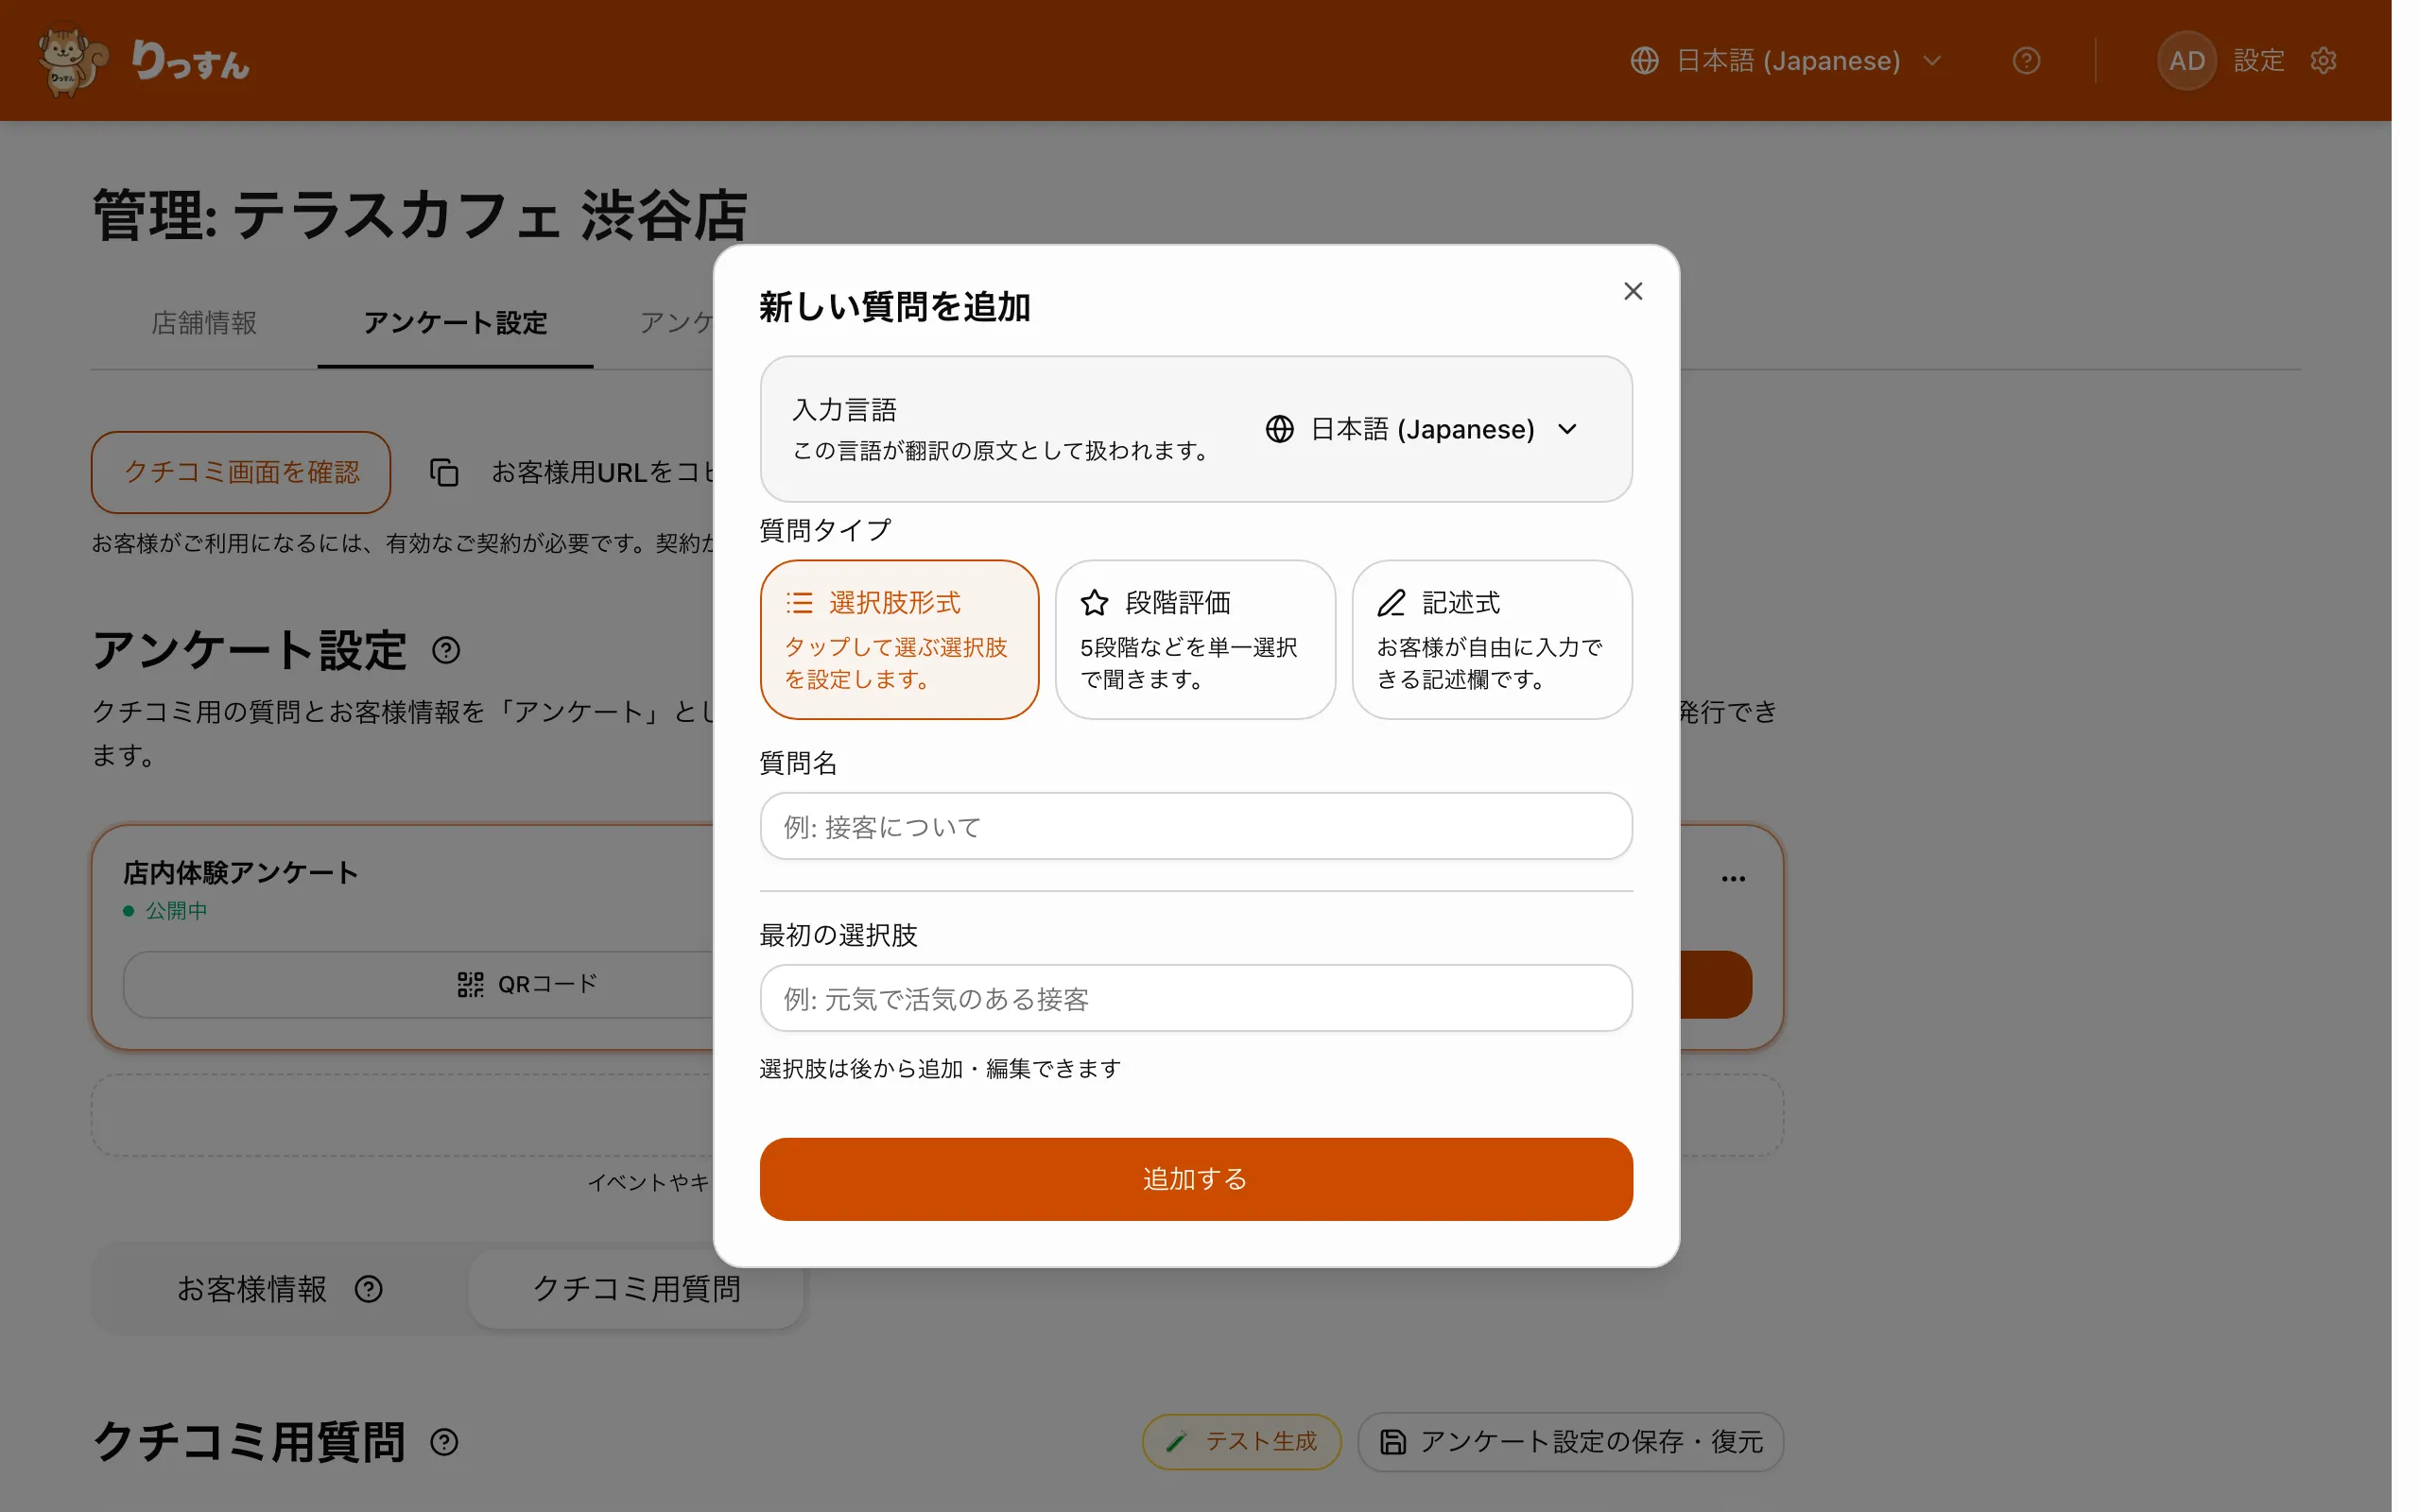This screenshot has width=2420, height=1512.
Task: Click the 設定 label in header
Action: click(x=2259, y=61)
